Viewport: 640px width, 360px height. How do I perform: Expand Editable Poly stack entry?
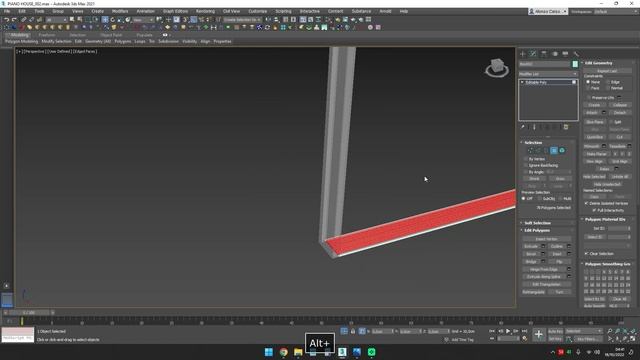point(522,82)
